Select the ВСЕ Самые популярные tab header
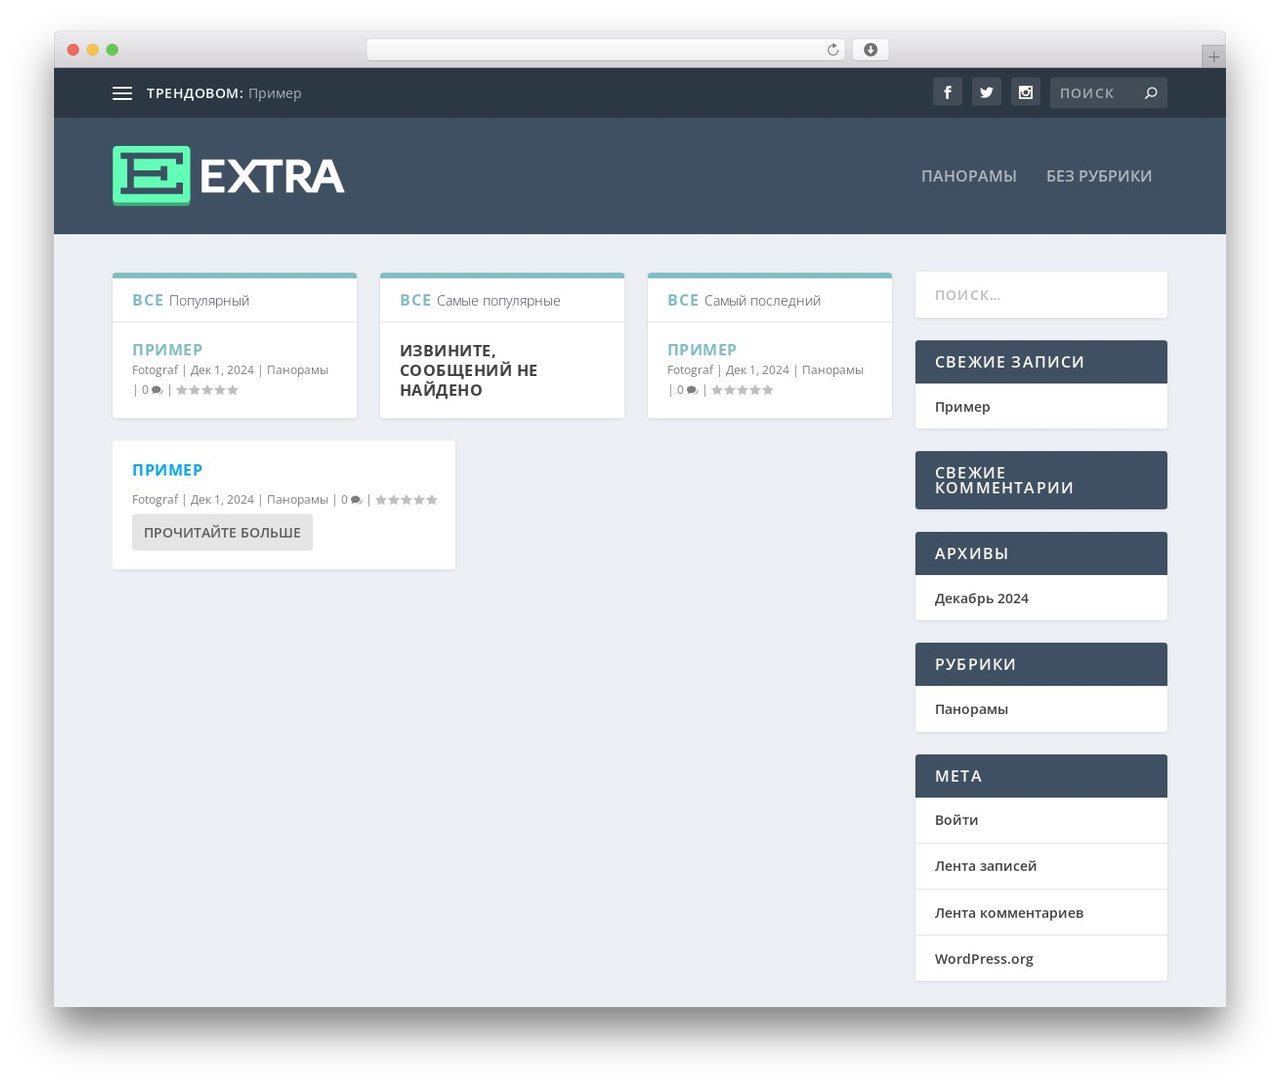 pos(480,300)
